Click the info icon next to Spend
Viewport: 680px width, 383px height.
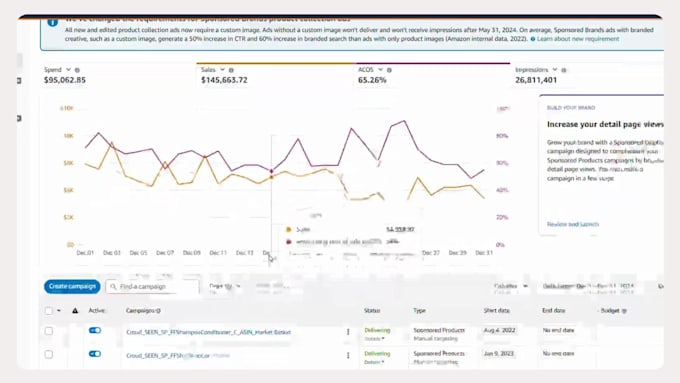tap(77, 70)
